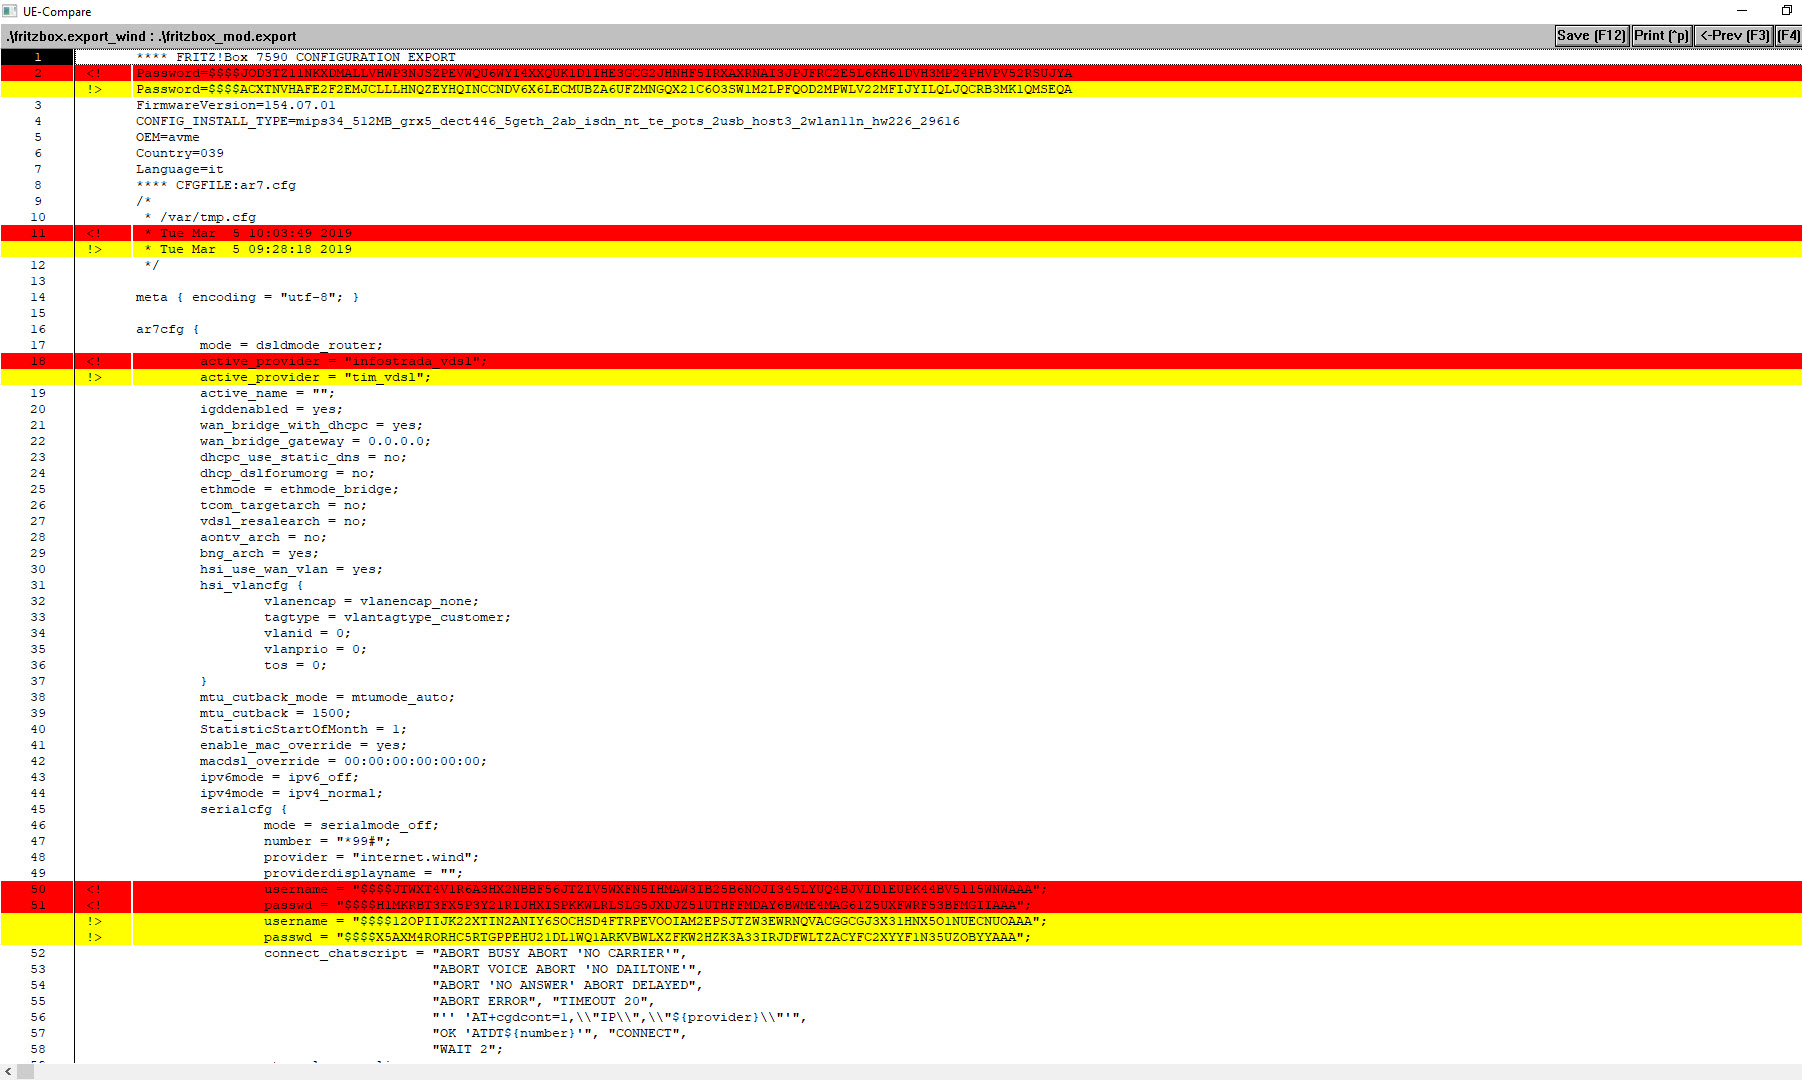1802x1080 pixels.
Task: Click the mtu_cutback = 1500 line
Action: coord(276,713)
